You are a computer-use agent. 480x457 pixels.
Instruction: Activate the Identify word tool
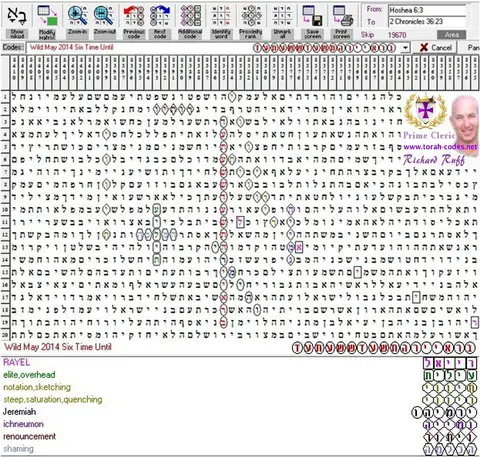pyautogui.click(x=221, y=16)
